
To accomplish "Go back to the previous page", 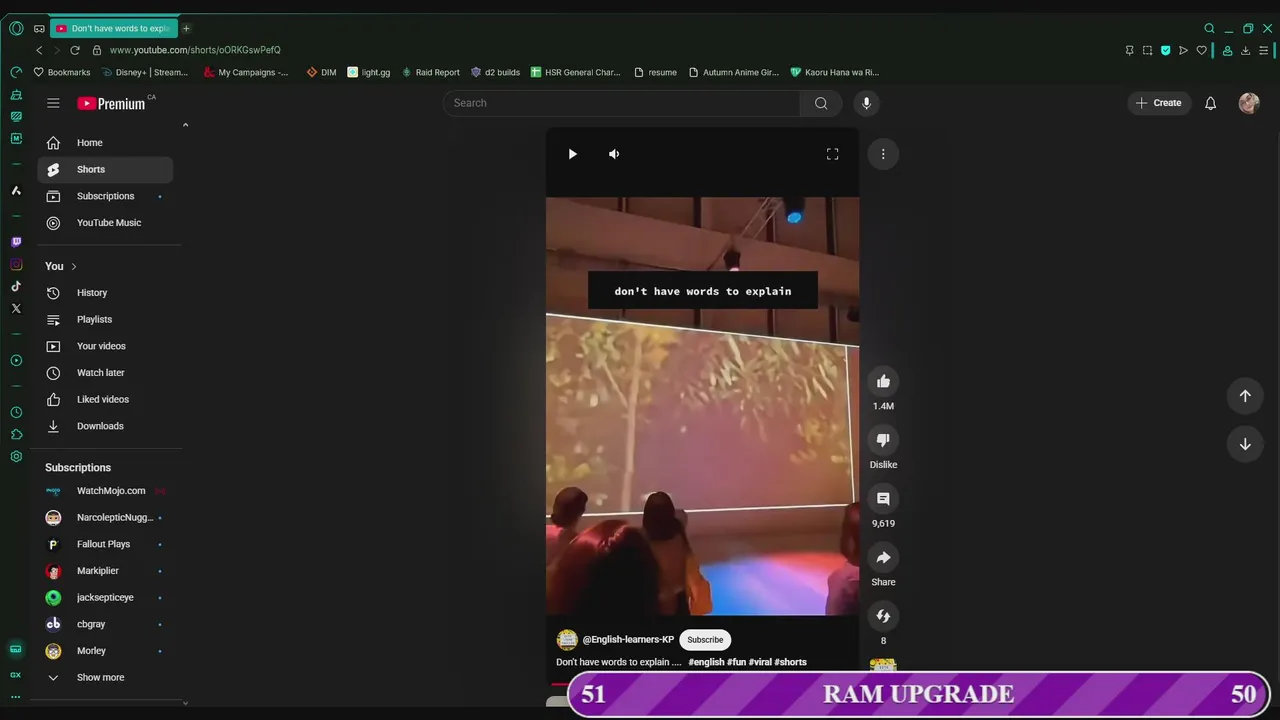I will [39, 50].
